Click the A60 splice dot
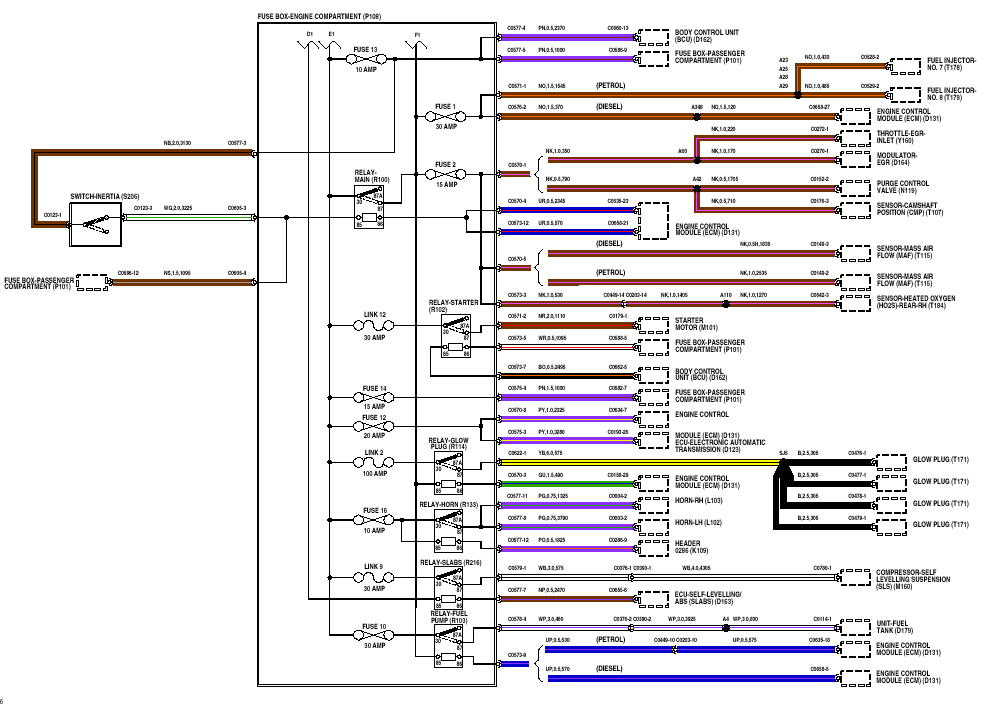The height and width of the screenshot is (704, 981). point(696,160)
